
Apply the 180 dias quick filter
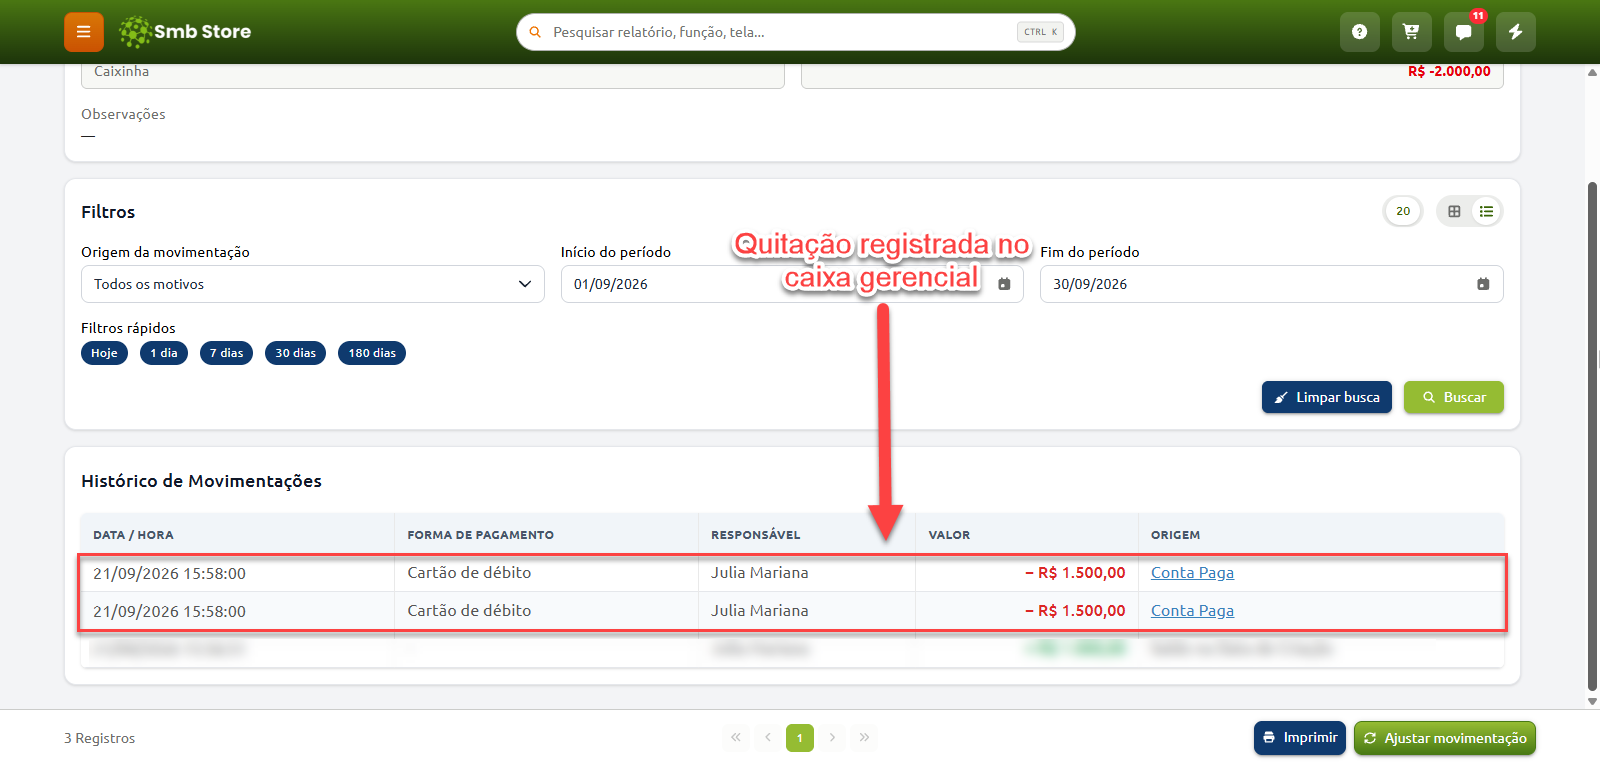pos(372,353)
